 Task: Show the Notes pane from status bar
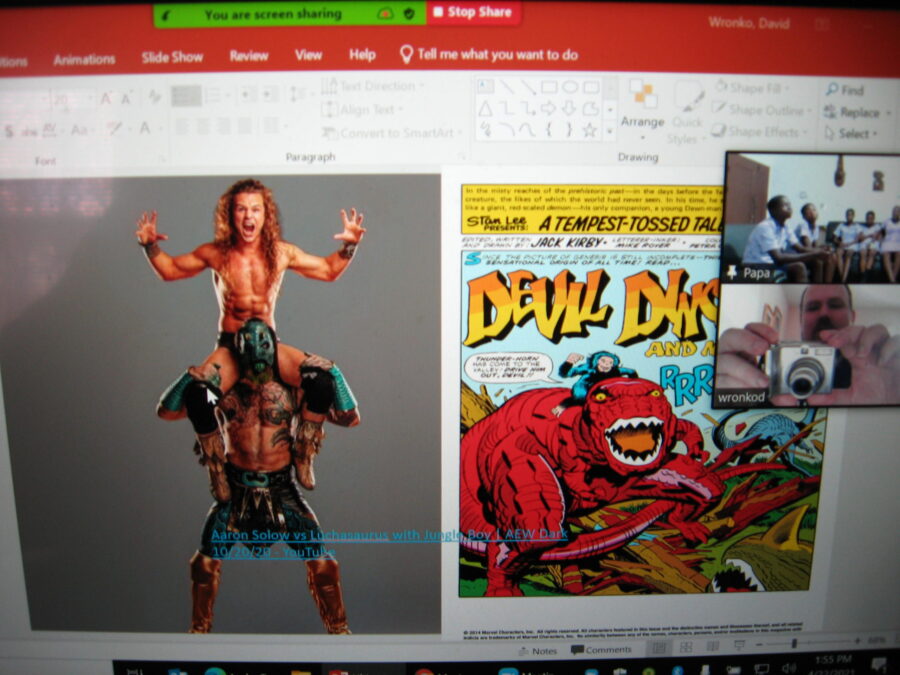pos(537,651)
